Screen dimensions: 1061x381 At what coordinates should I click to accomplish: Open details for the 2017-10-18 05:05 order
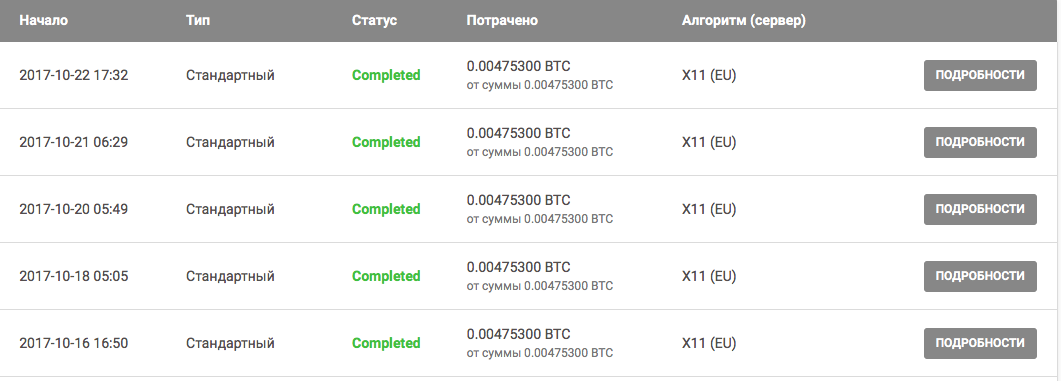pyautogui.click(x=980, y=276)
